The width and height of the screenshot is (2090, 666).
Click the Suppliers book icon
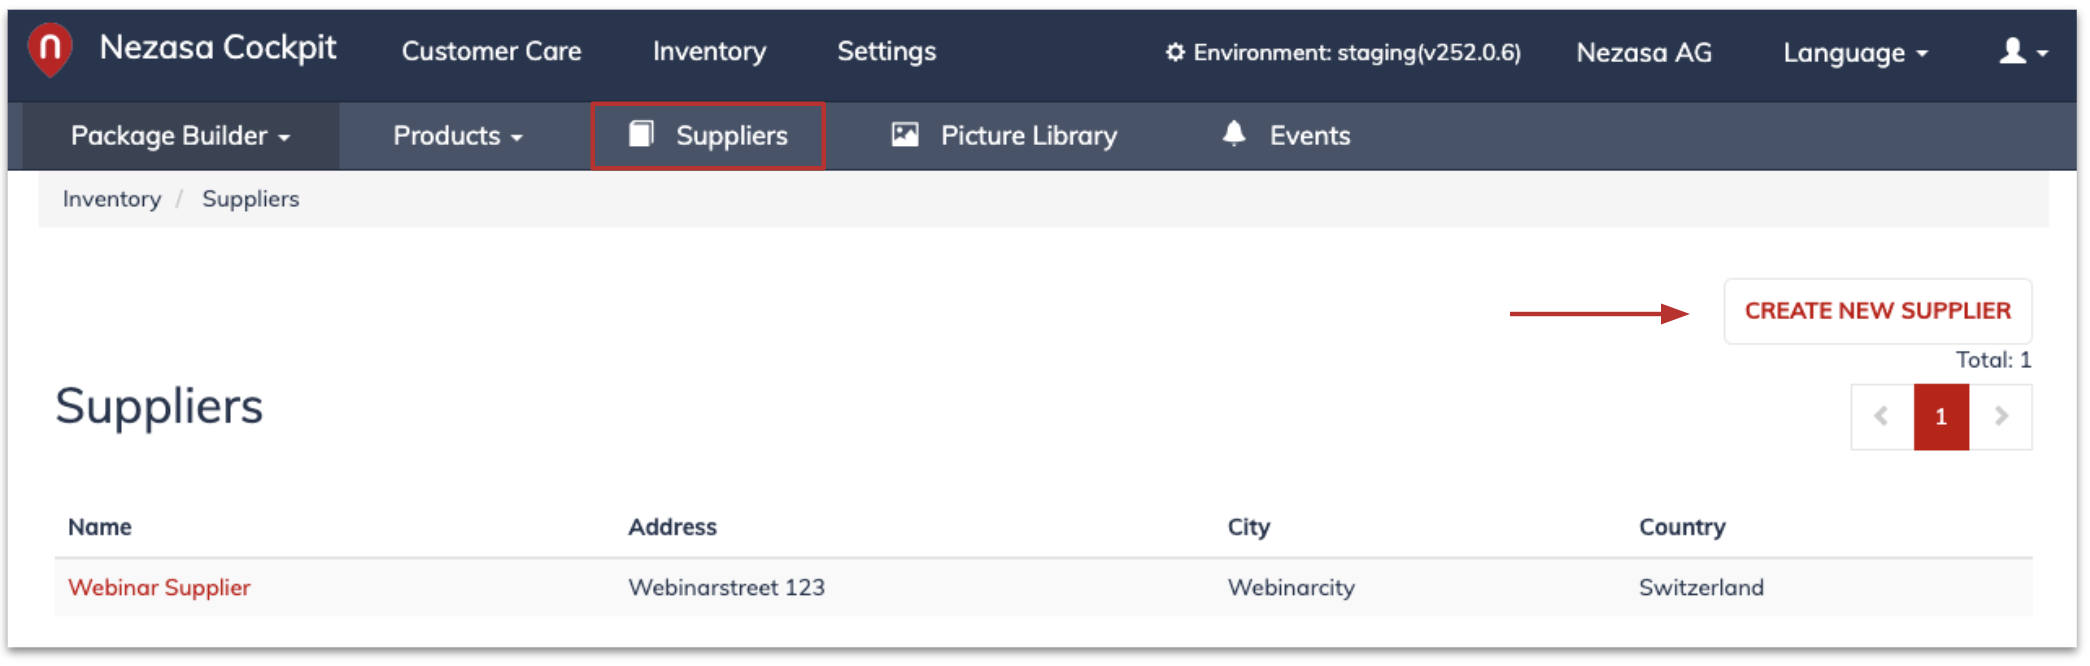(x=641, y=134)
